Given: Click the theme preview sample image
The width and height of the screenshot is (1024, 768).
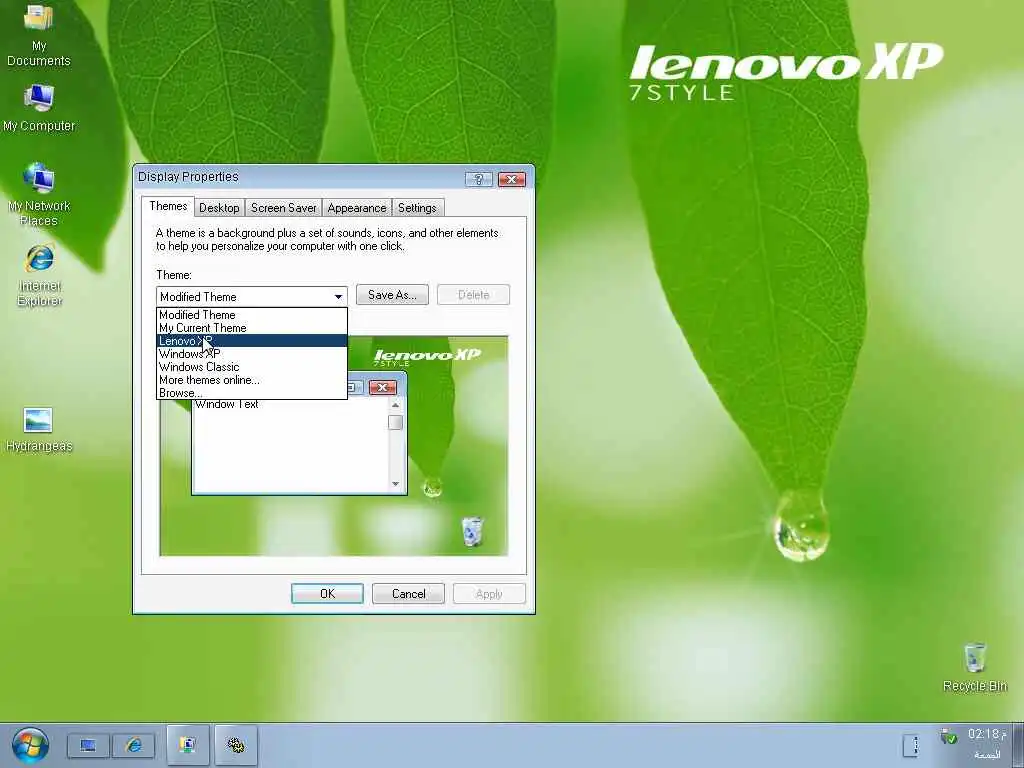Looking at the screenshot, I should [334, 446].
